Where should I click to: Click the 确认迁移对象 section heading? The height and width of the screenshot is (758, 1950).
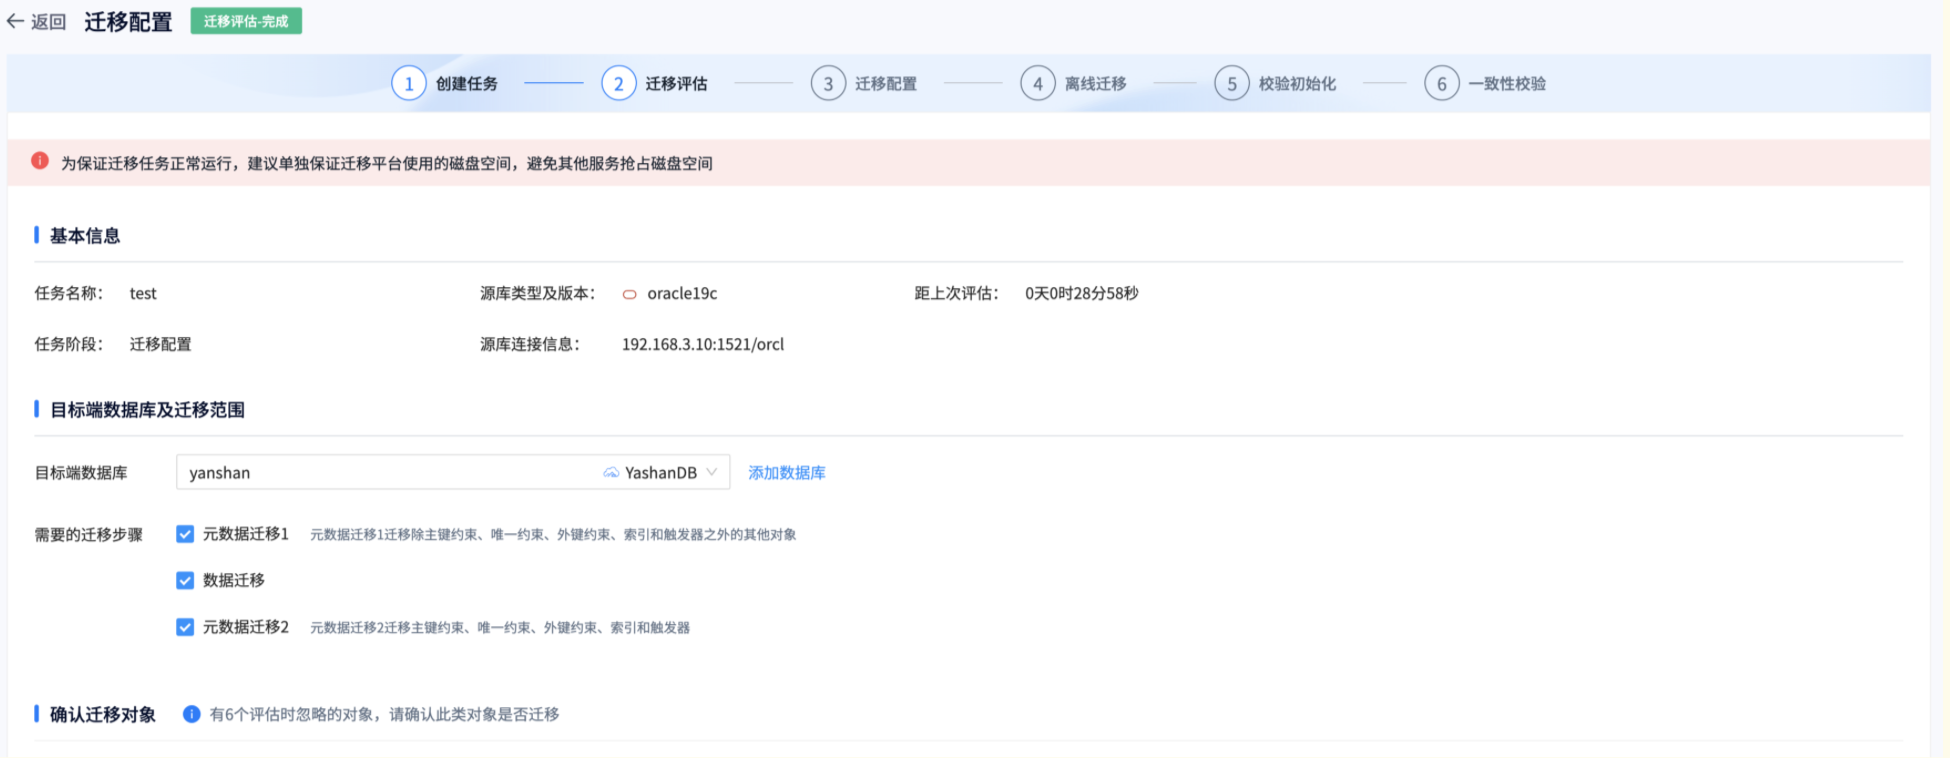tap(103, 714)
